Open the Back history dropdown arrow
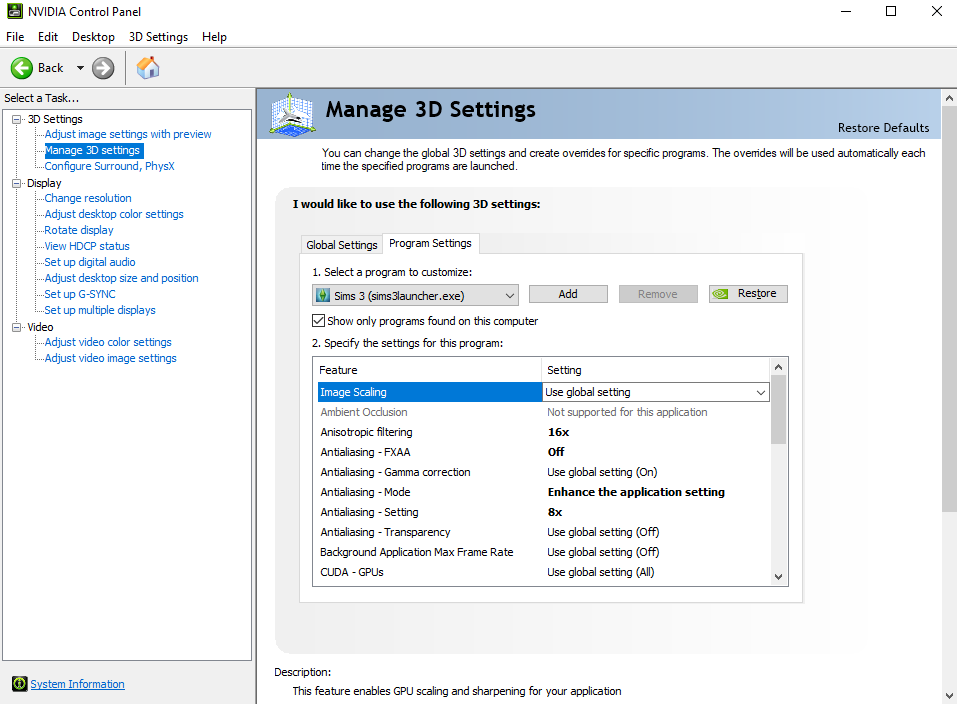The image size is (957, 704). (x=80, y=68)
